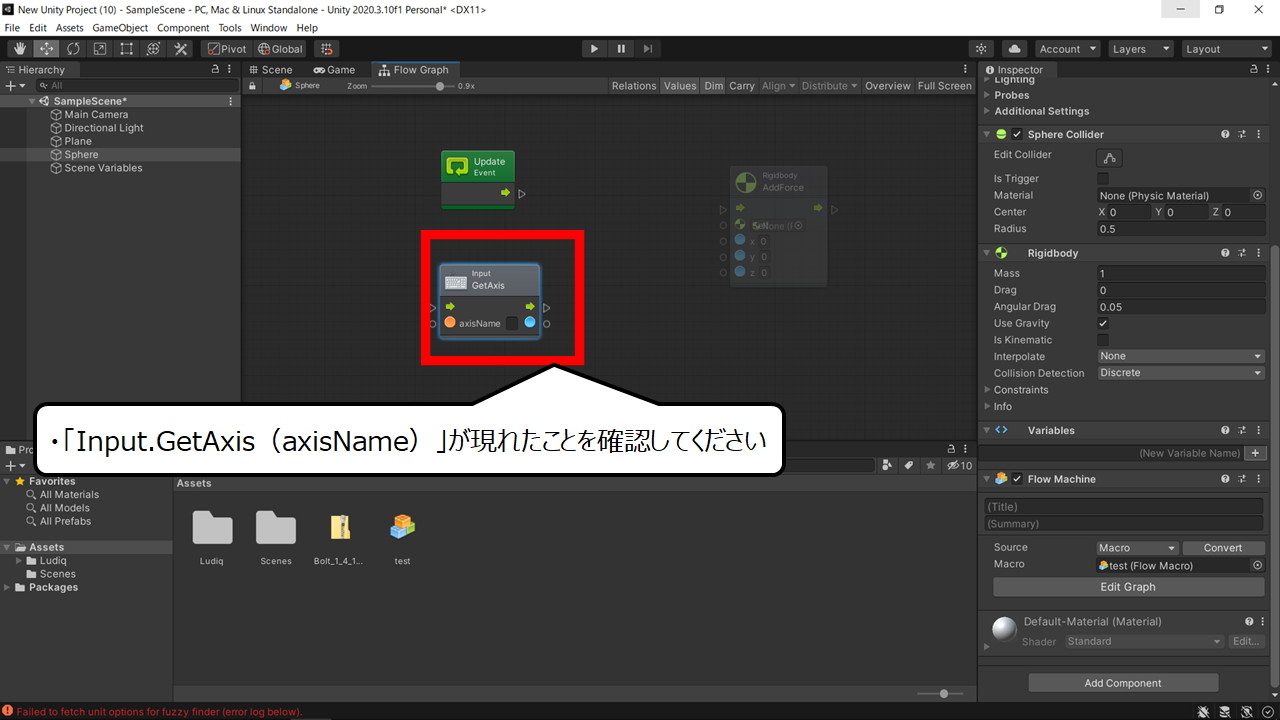Open Interpolate dropdown
This screenshot has height=720, width=1280.
[1181, 356]
